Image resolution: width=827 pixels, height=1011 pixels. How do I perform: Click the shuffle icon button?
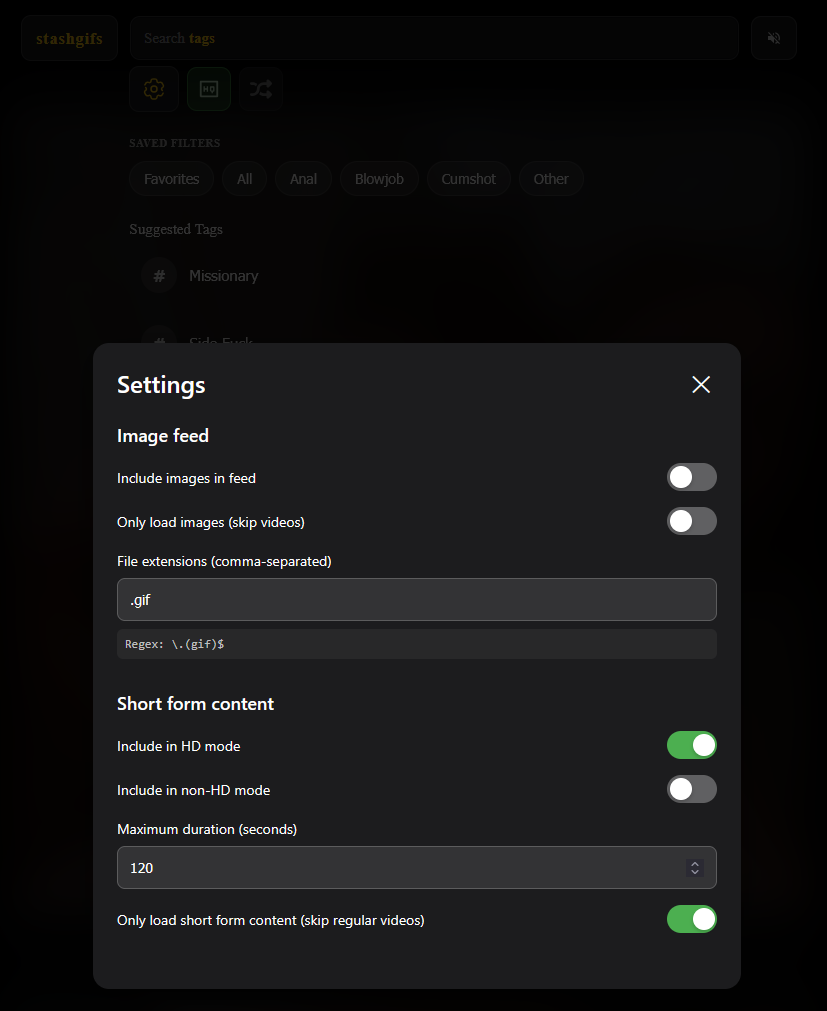point(261,89)
